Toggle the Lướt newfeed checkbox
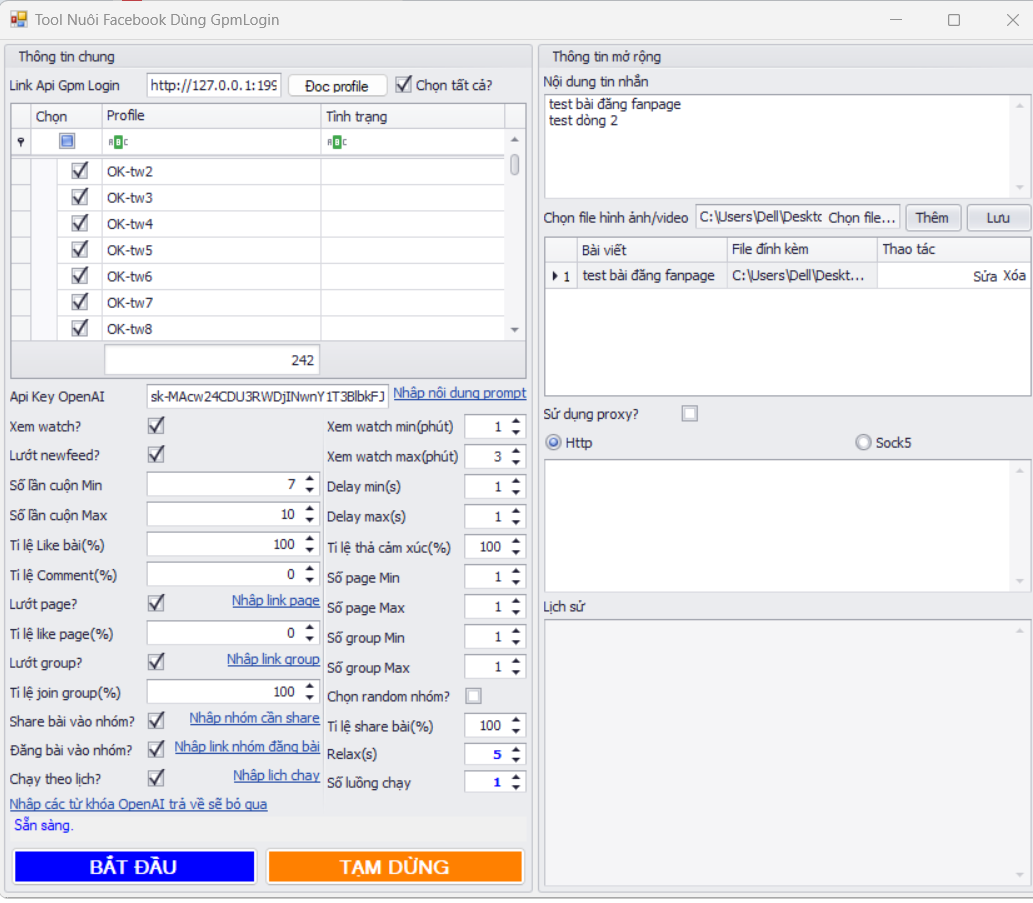Viewport: 1033px width, 903px height. (156, 454)
